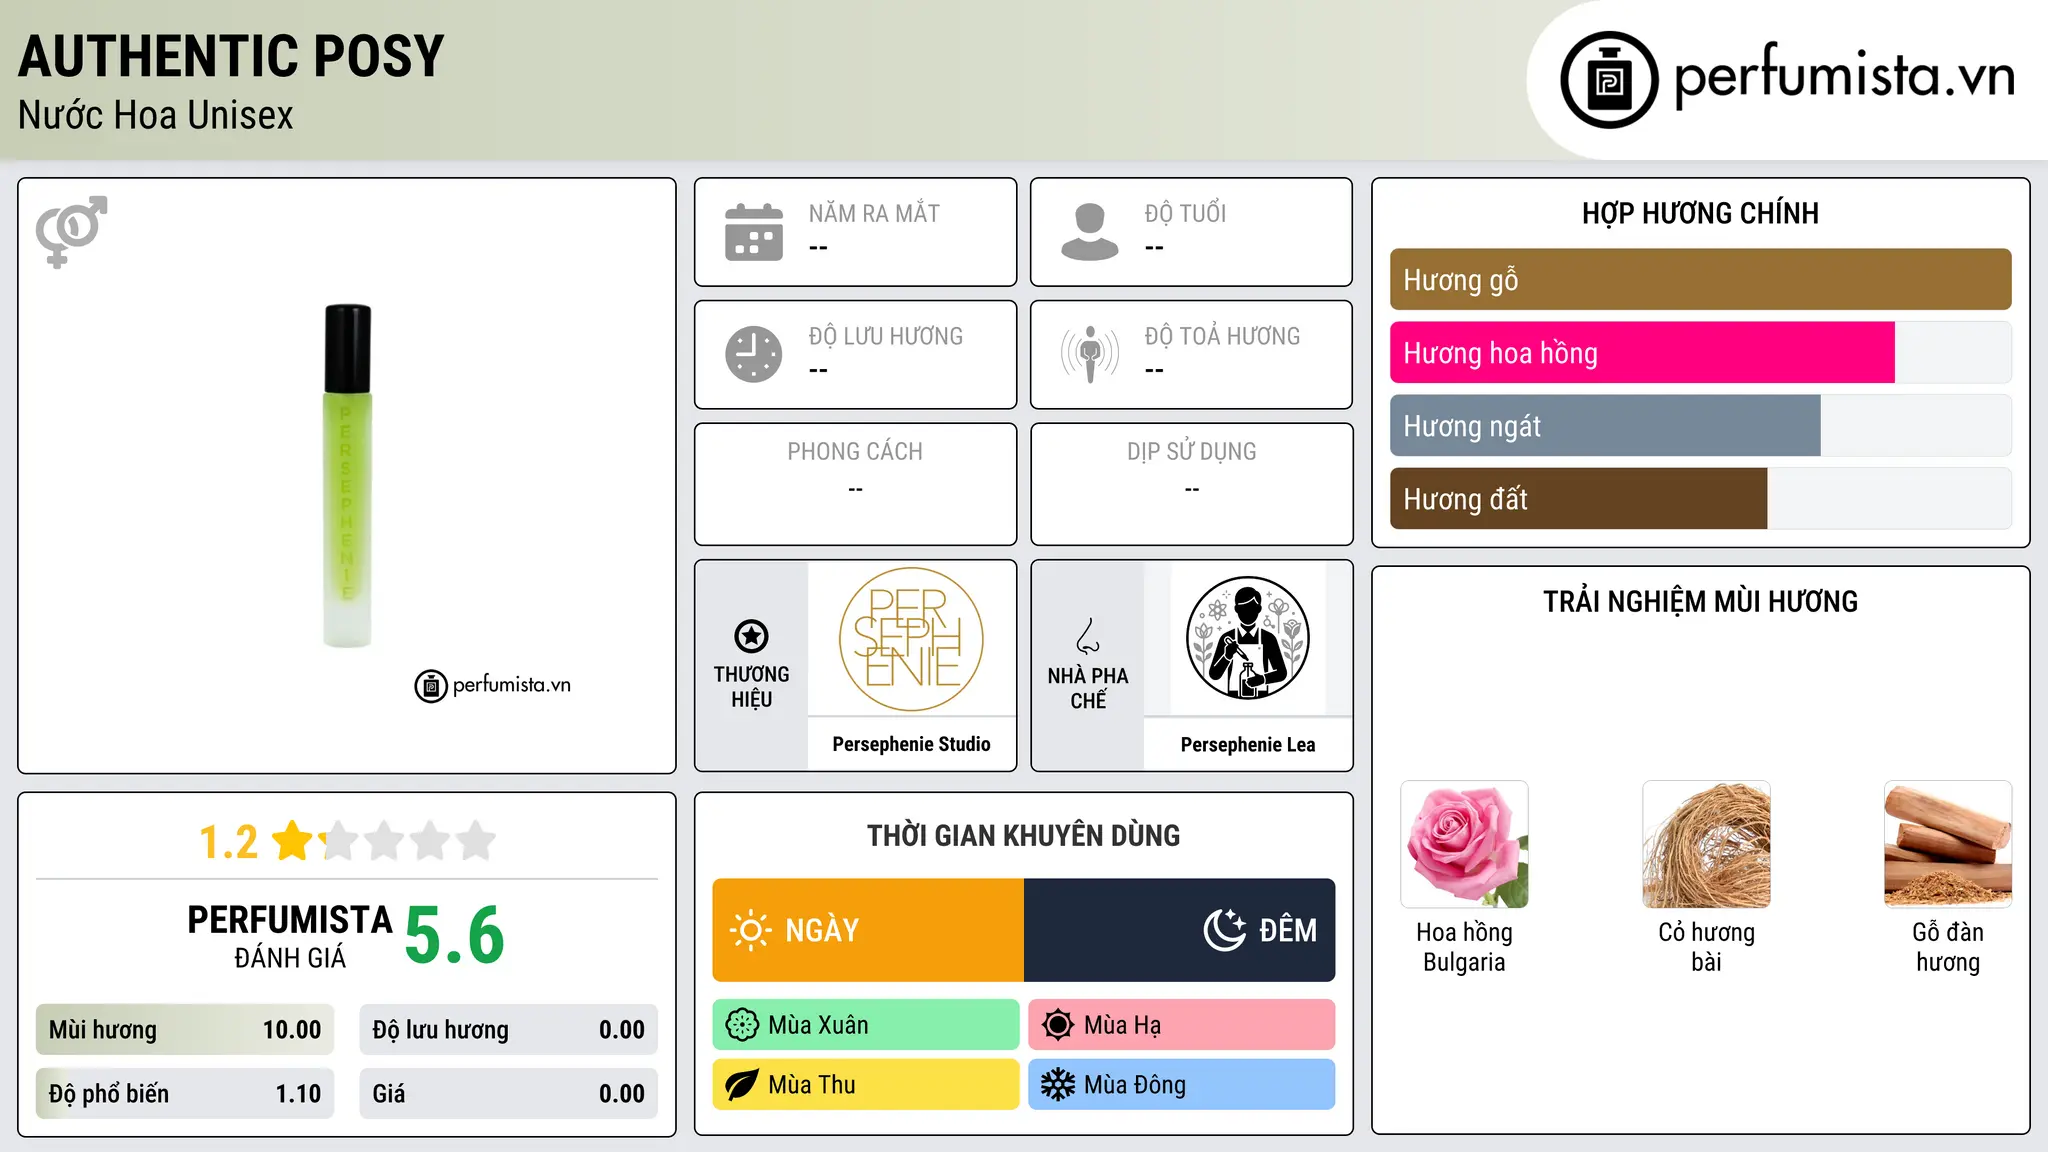Viewport: 2048px width, 1152px height.
Task: Click the sillage icon for Độ toả hương
Action: coord(1090,354)
